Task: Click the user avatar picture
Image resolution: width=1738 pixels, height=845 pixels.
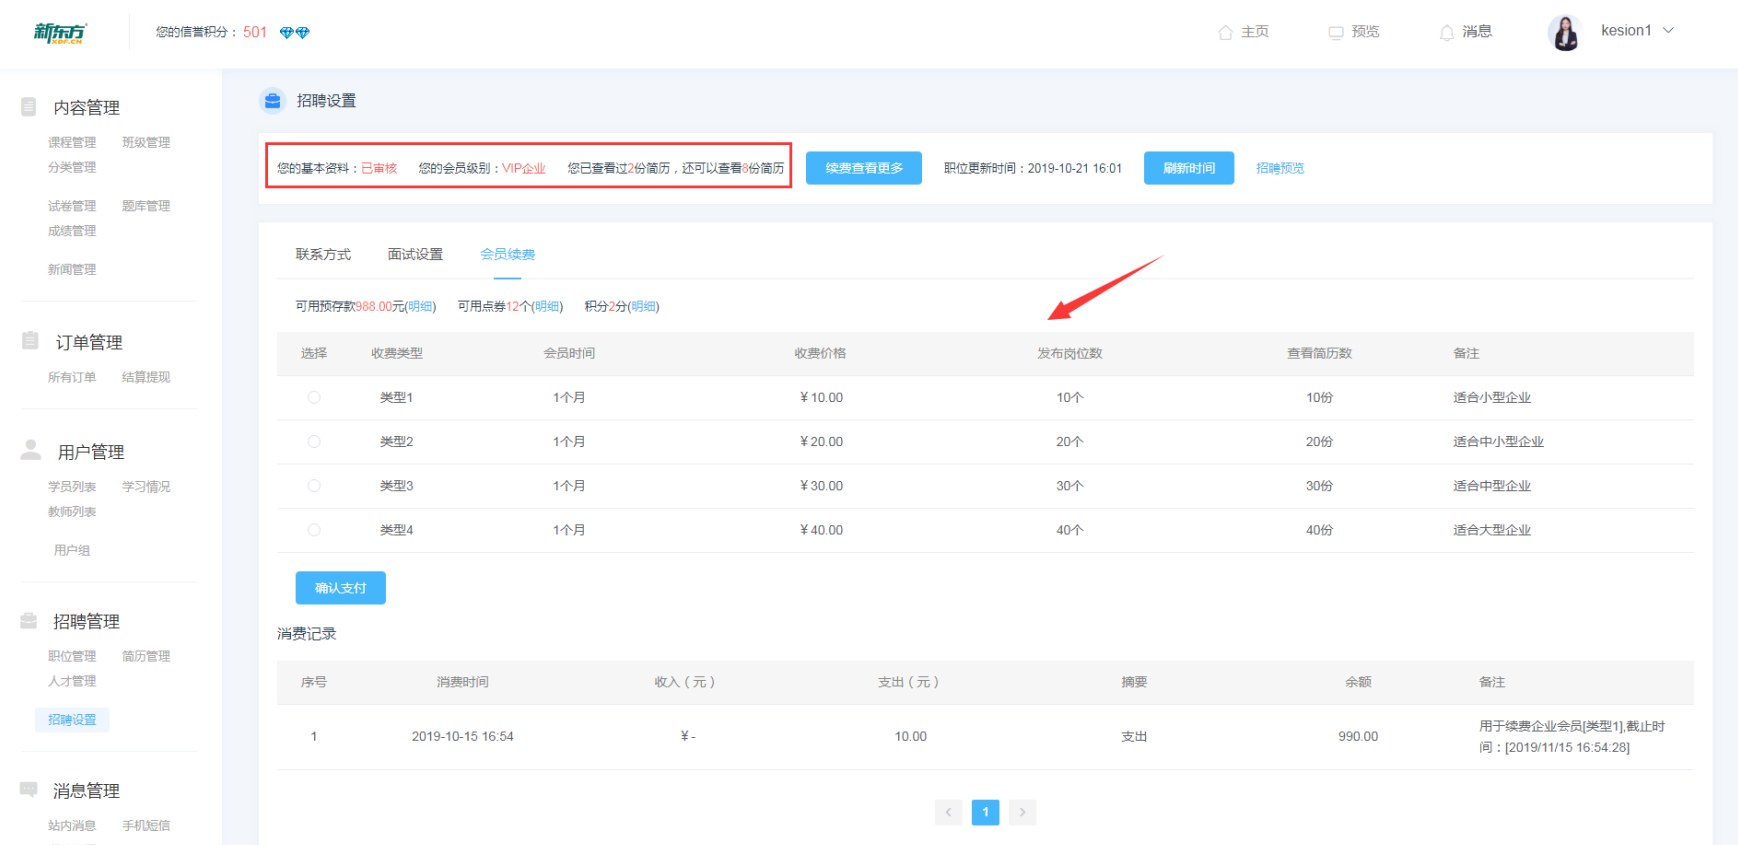Action: click(1564, 33)
